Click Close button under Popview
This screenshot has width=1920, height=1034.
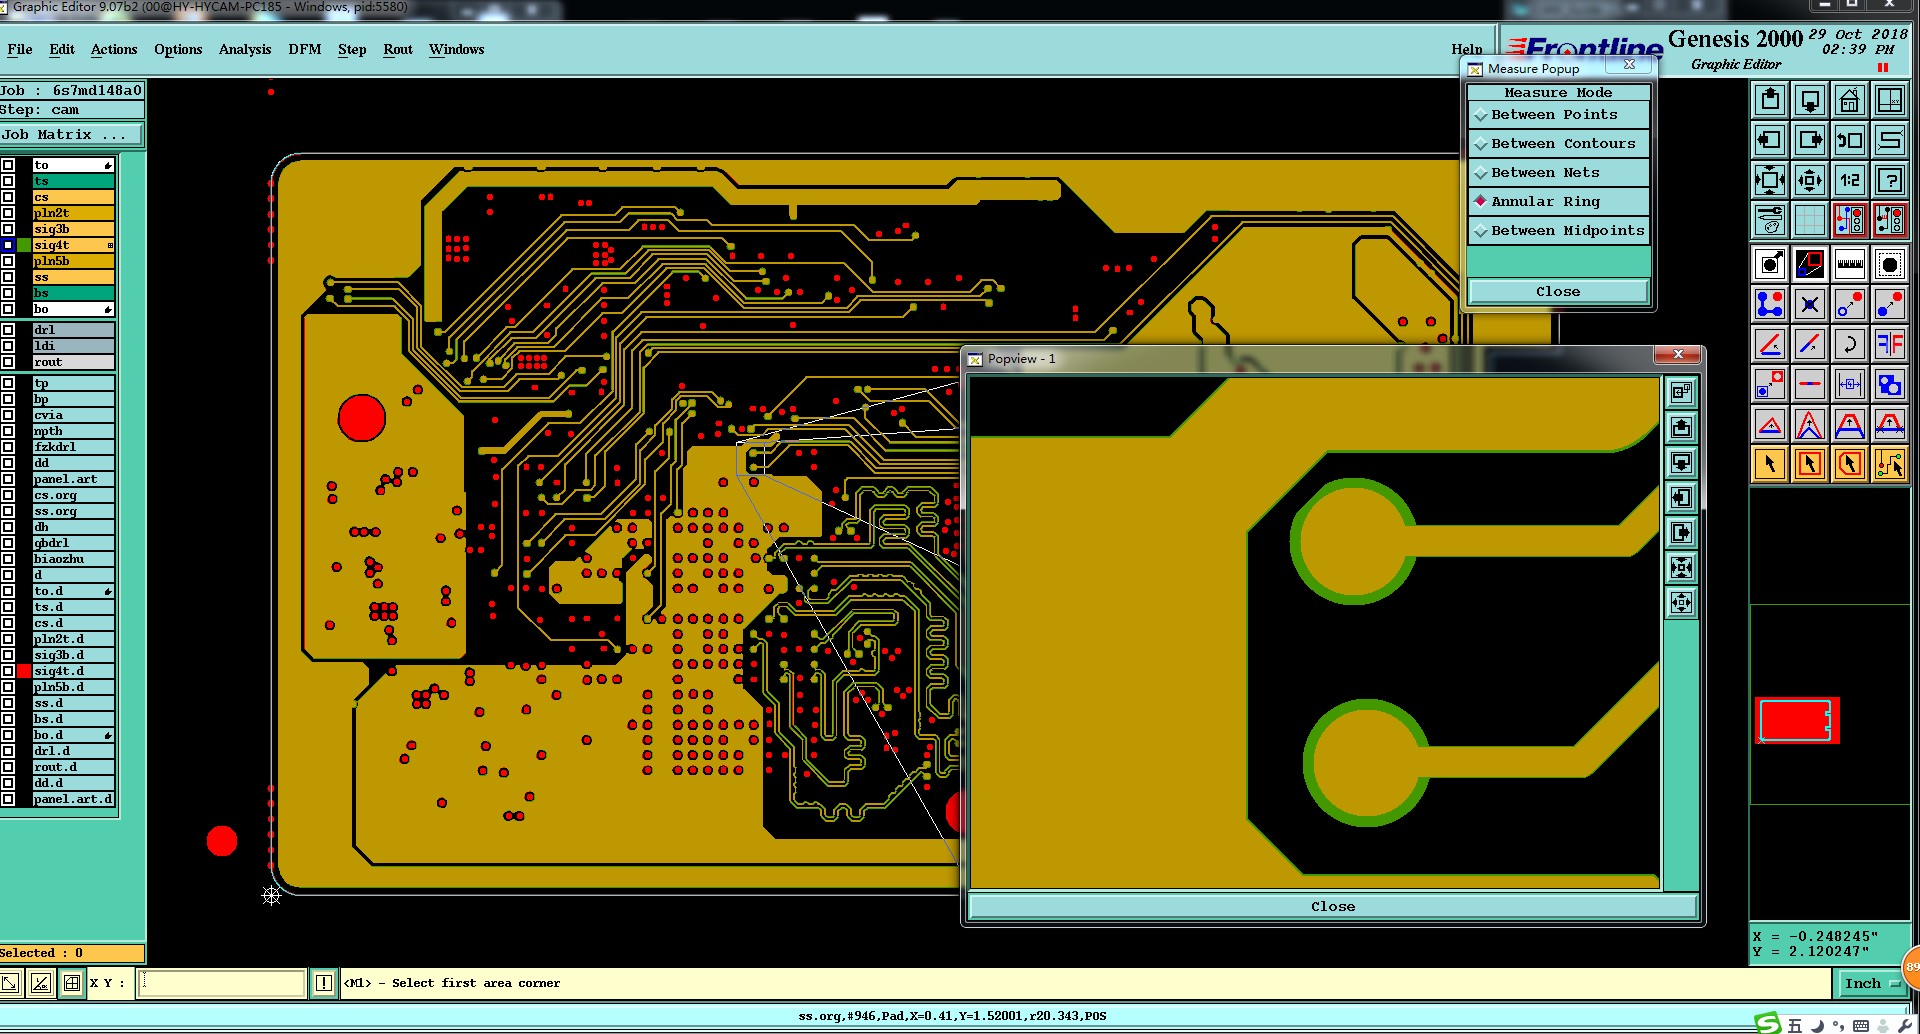pos(1333,907)
